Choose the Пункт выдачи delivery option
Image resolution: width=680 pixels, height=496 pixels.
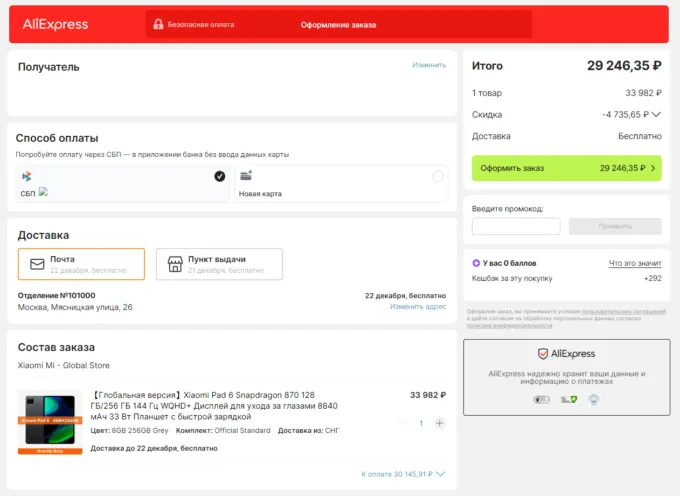219,264
